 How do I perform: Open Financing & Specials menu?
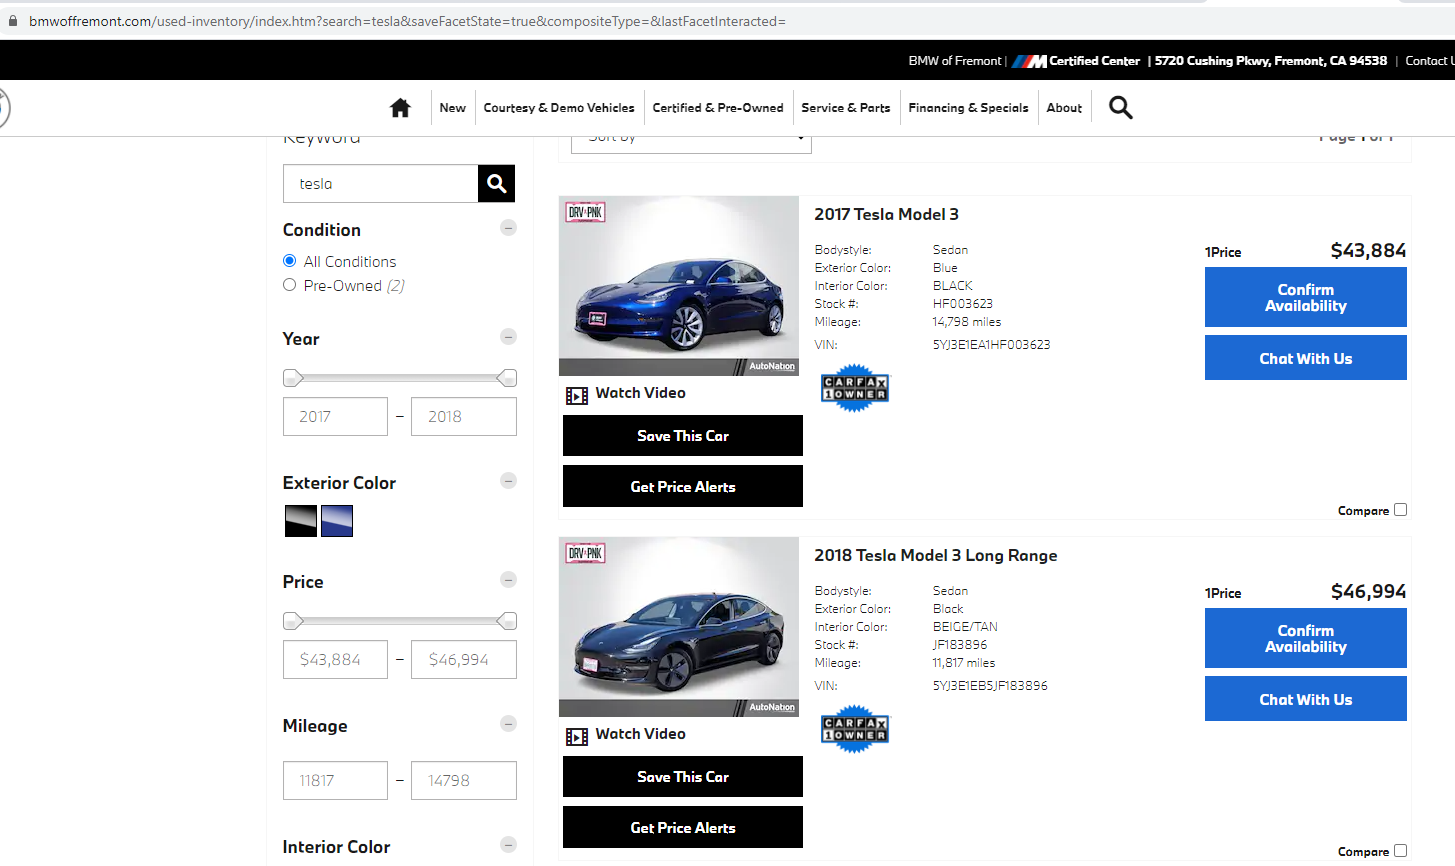968,108
